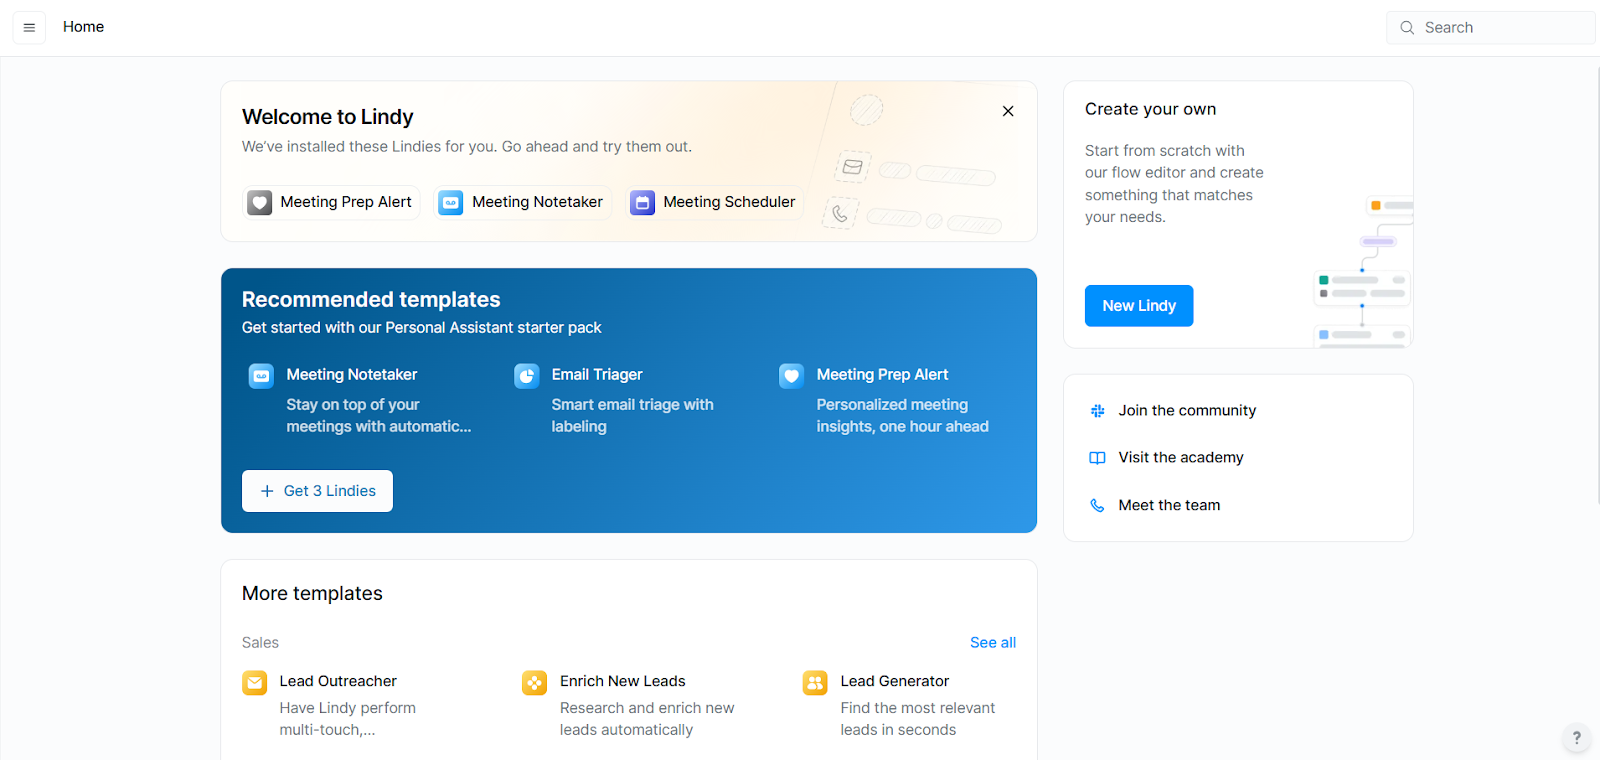Click the Research and enrich new leads description

point(647,719)
